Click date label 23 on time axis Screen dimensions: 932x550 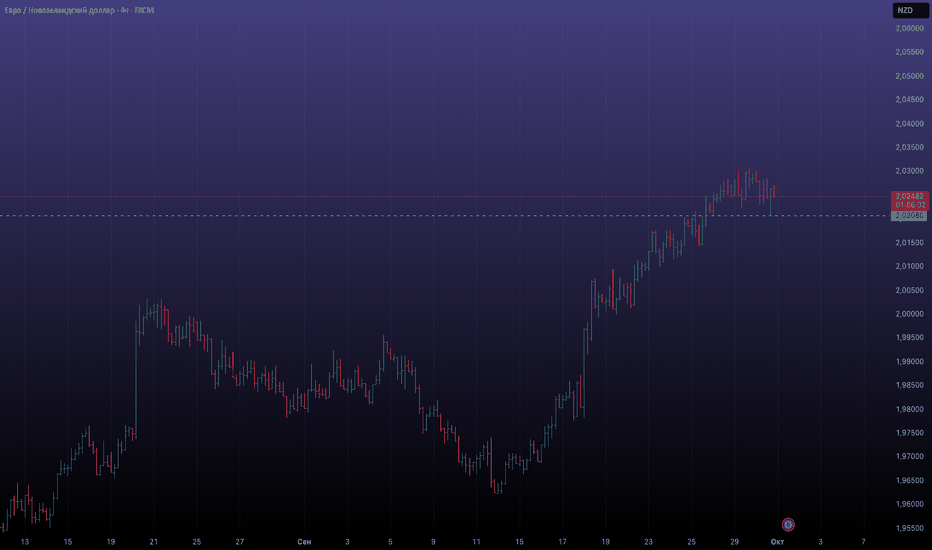(648, 542)
